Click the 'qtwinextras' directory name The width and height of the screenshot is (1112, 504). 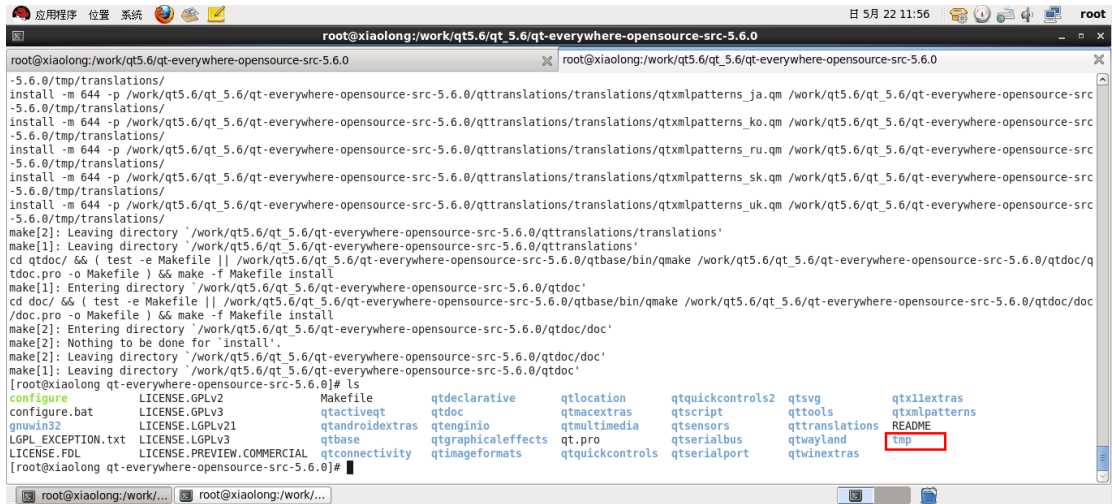(823, 454)
